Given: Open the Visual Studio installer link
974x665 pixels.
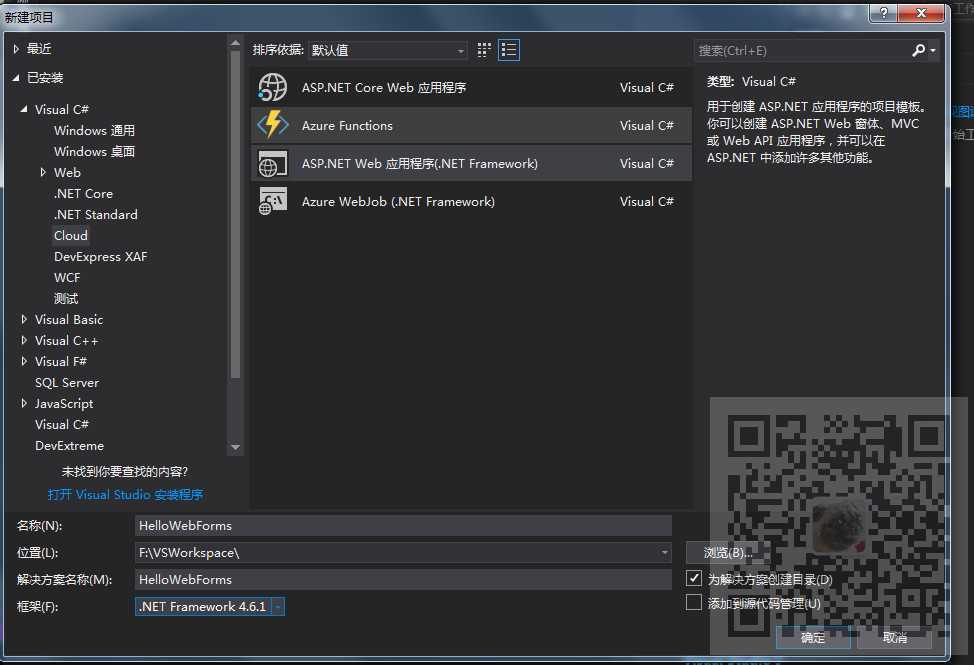Looking at the screenshot, I should [125, 495].
